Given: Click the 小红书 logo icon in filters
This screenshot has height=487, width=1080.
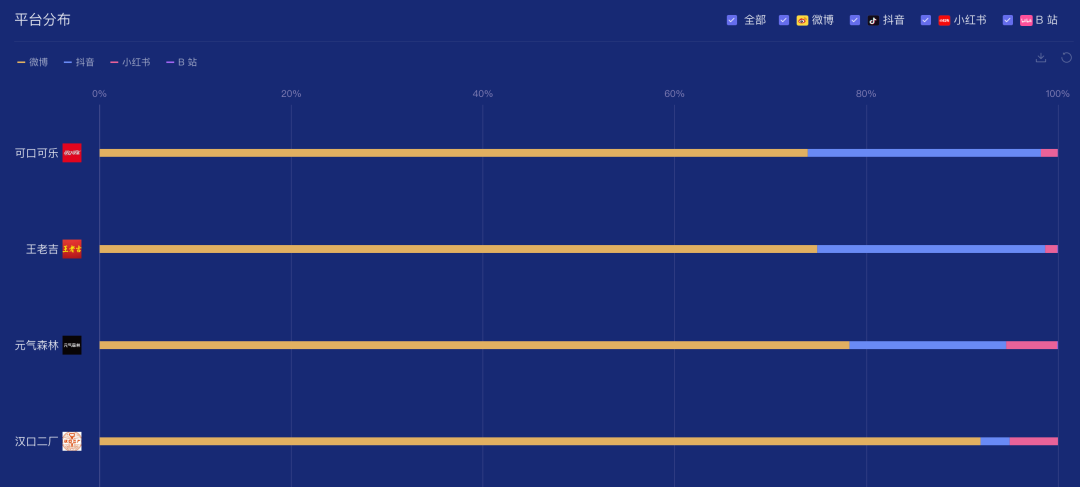Looking at the screenshot, I should pos(944,21).
